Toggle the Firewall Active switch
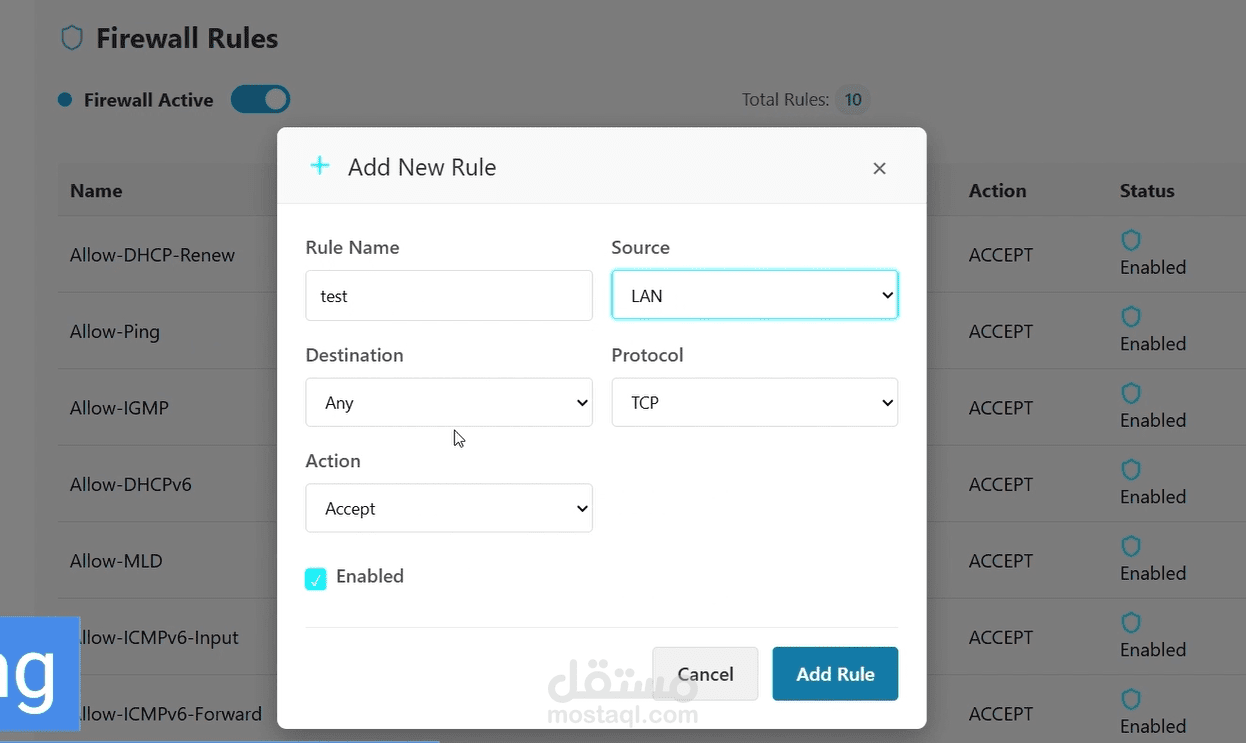The height and width of the screenshot is (743, 1246). tap(260, 99)
